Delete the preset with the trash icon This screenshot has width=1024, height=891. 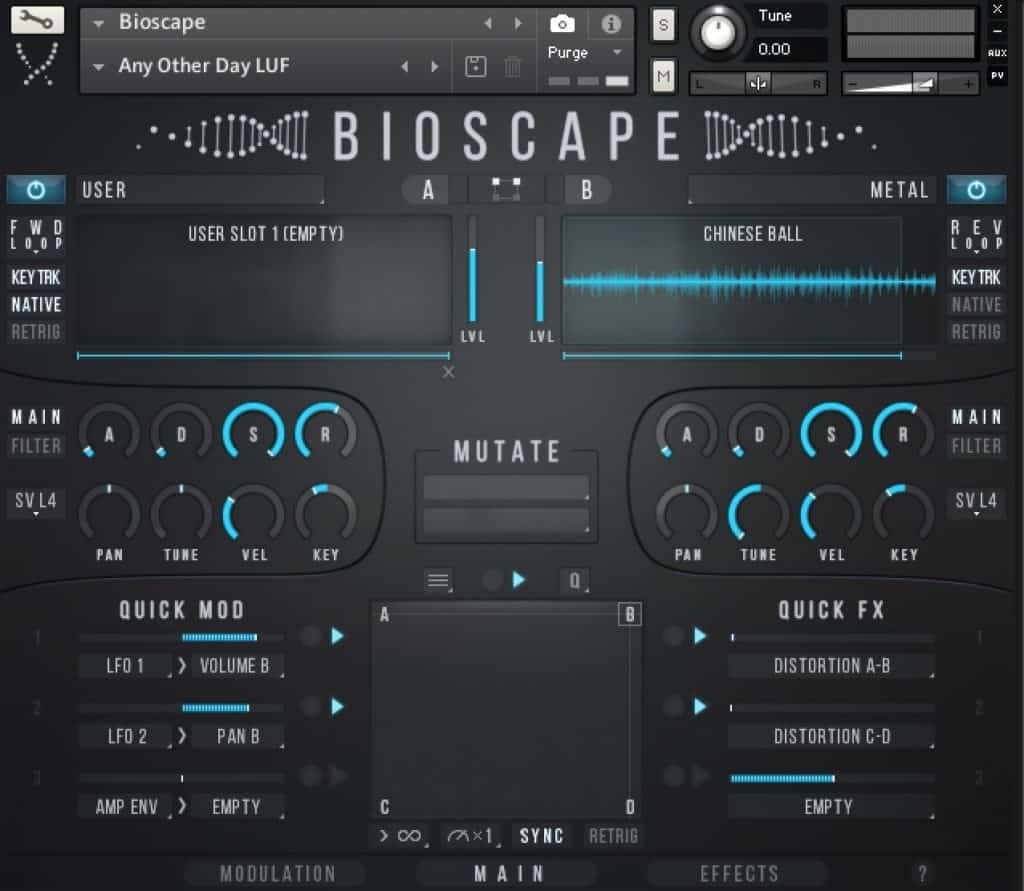pyautogui.click(x=513, y=66)
